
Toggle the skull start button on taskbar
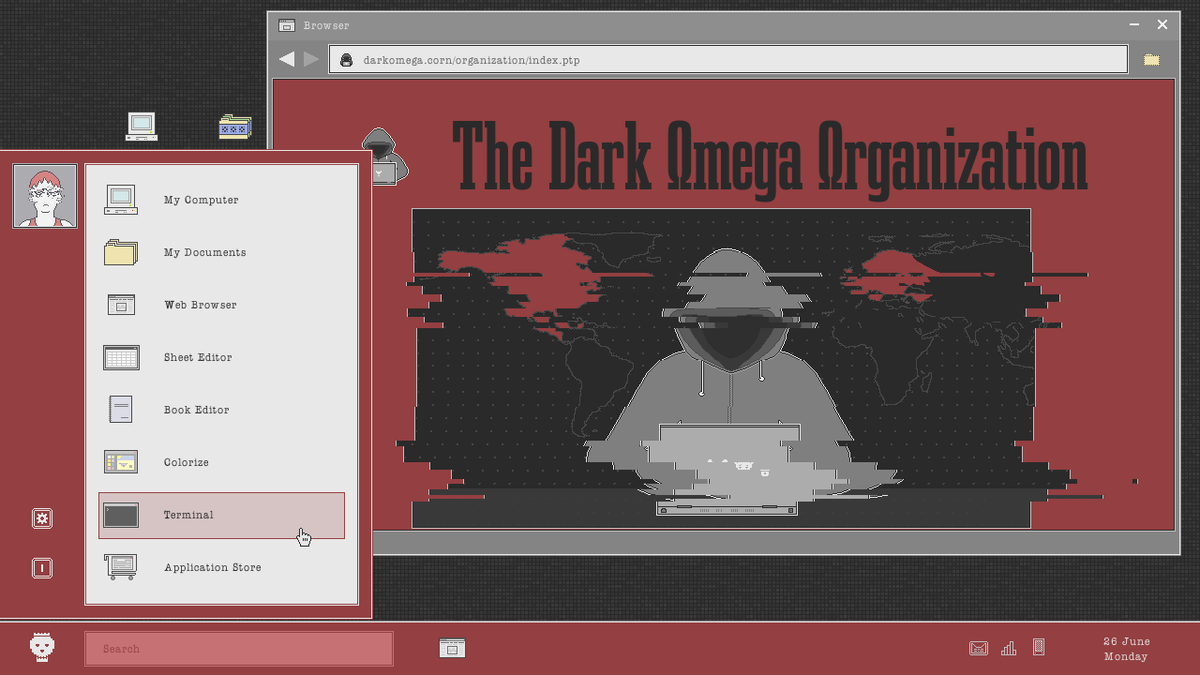click(x=42, y=647)
